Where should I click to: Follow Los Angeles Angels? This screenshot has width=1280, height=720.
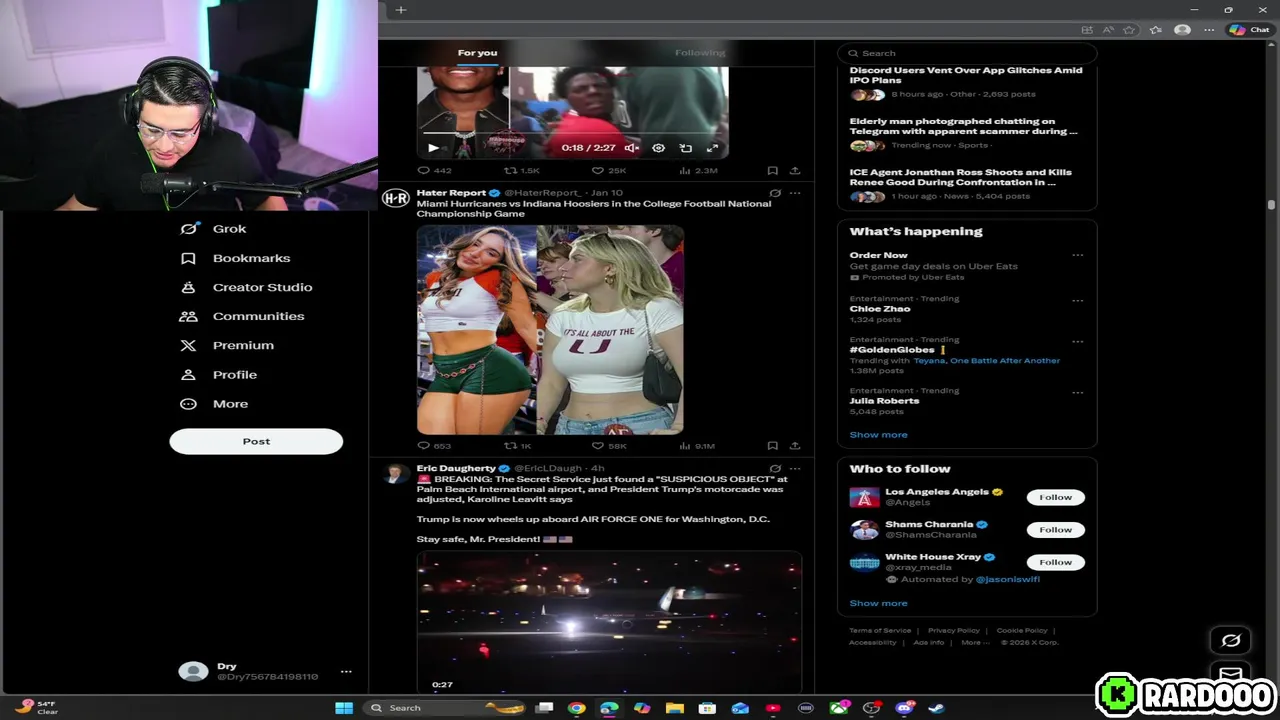tap(1055, 497)
